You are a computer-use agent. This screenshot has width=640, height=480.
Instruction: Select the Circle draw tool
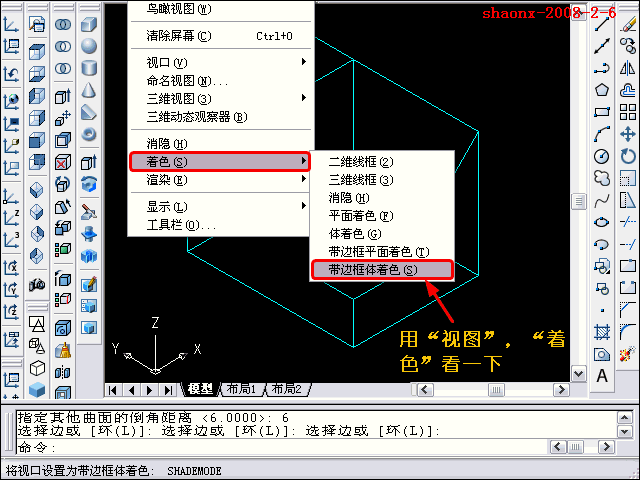pyautogui.click(x=602, y=156)
